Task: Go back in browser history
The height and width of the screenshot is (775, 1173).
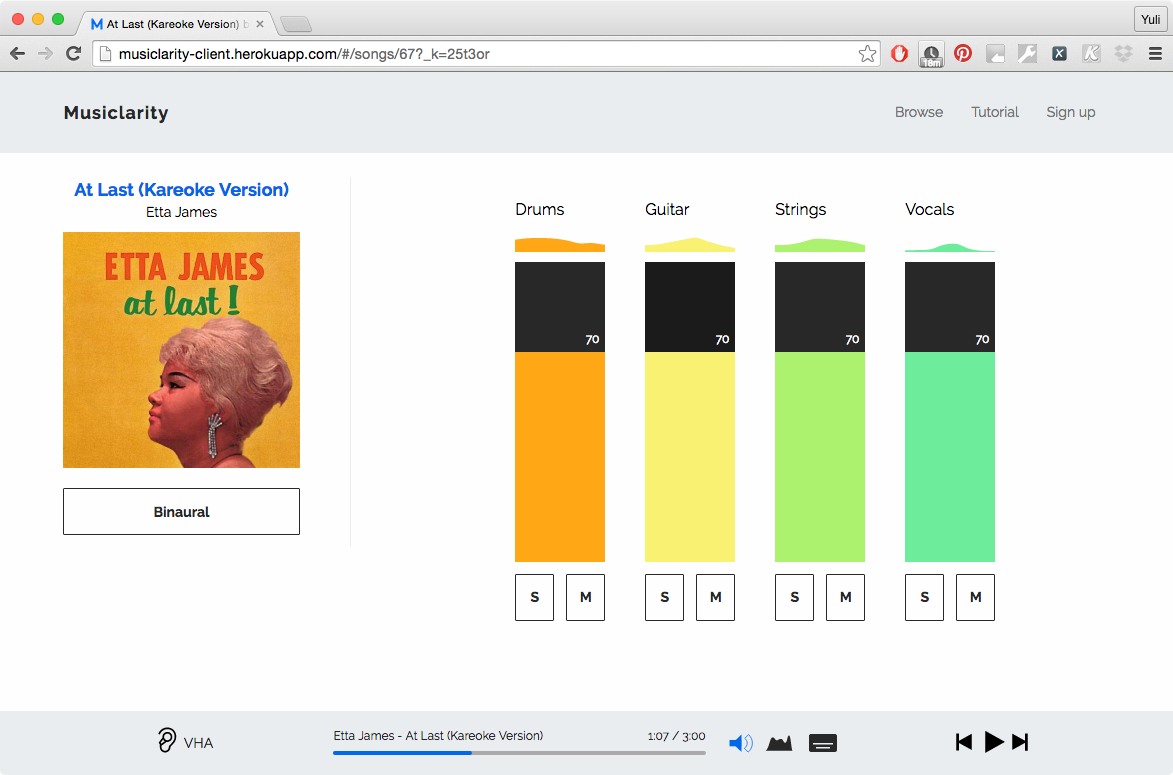Action: [x=18, y=54]
